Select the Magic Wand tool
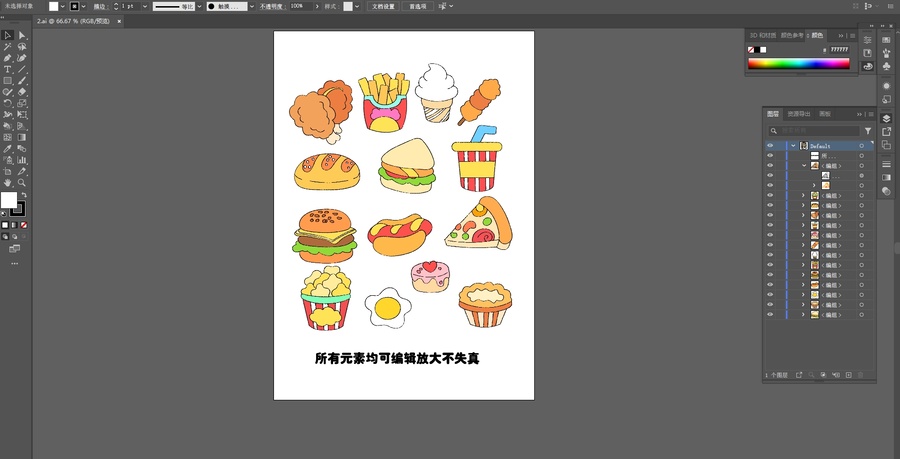The height and width of the screenshot is (459, 900). (x=7, y=47)
